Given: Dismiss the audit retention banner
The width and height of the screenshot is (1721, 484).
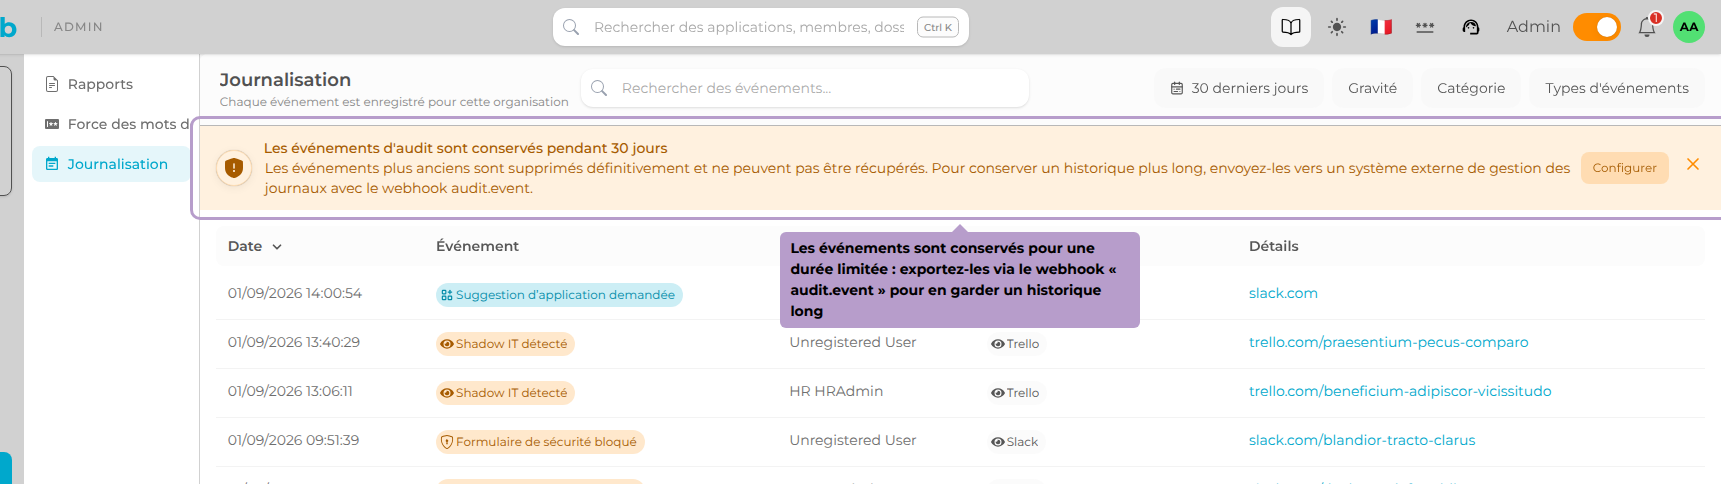Looking at the screenshot, I should pyautogui.click(x=1692, y=164).
